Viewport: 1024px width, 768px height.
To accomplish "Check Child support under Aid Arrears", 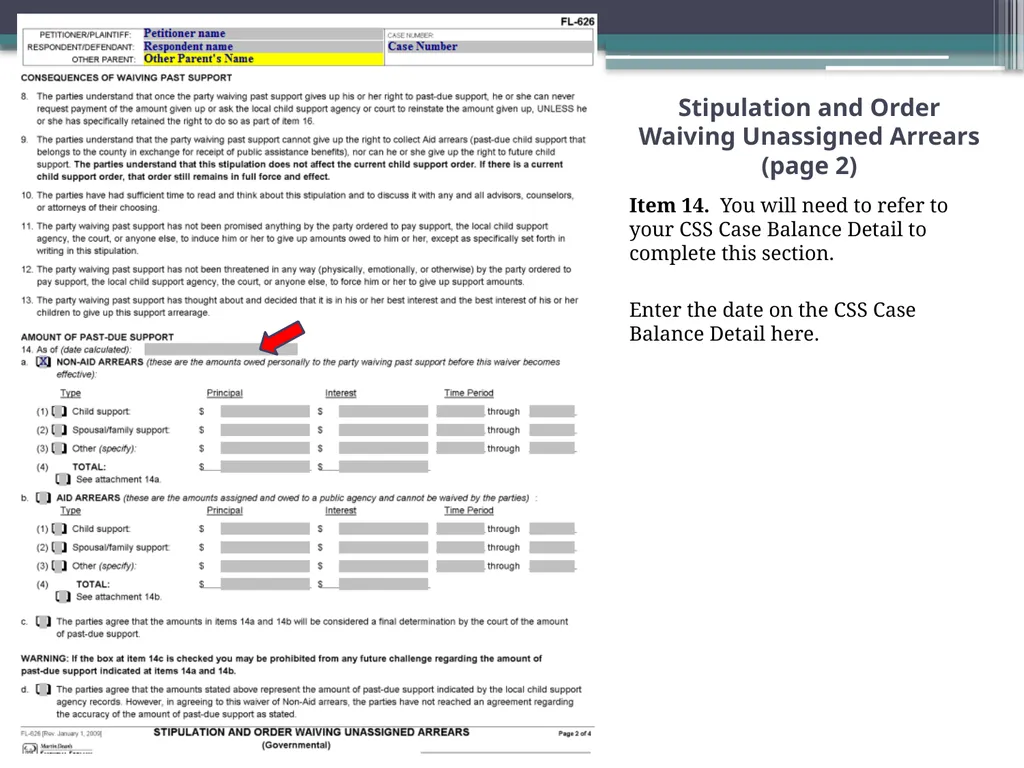I will point(59,529).
